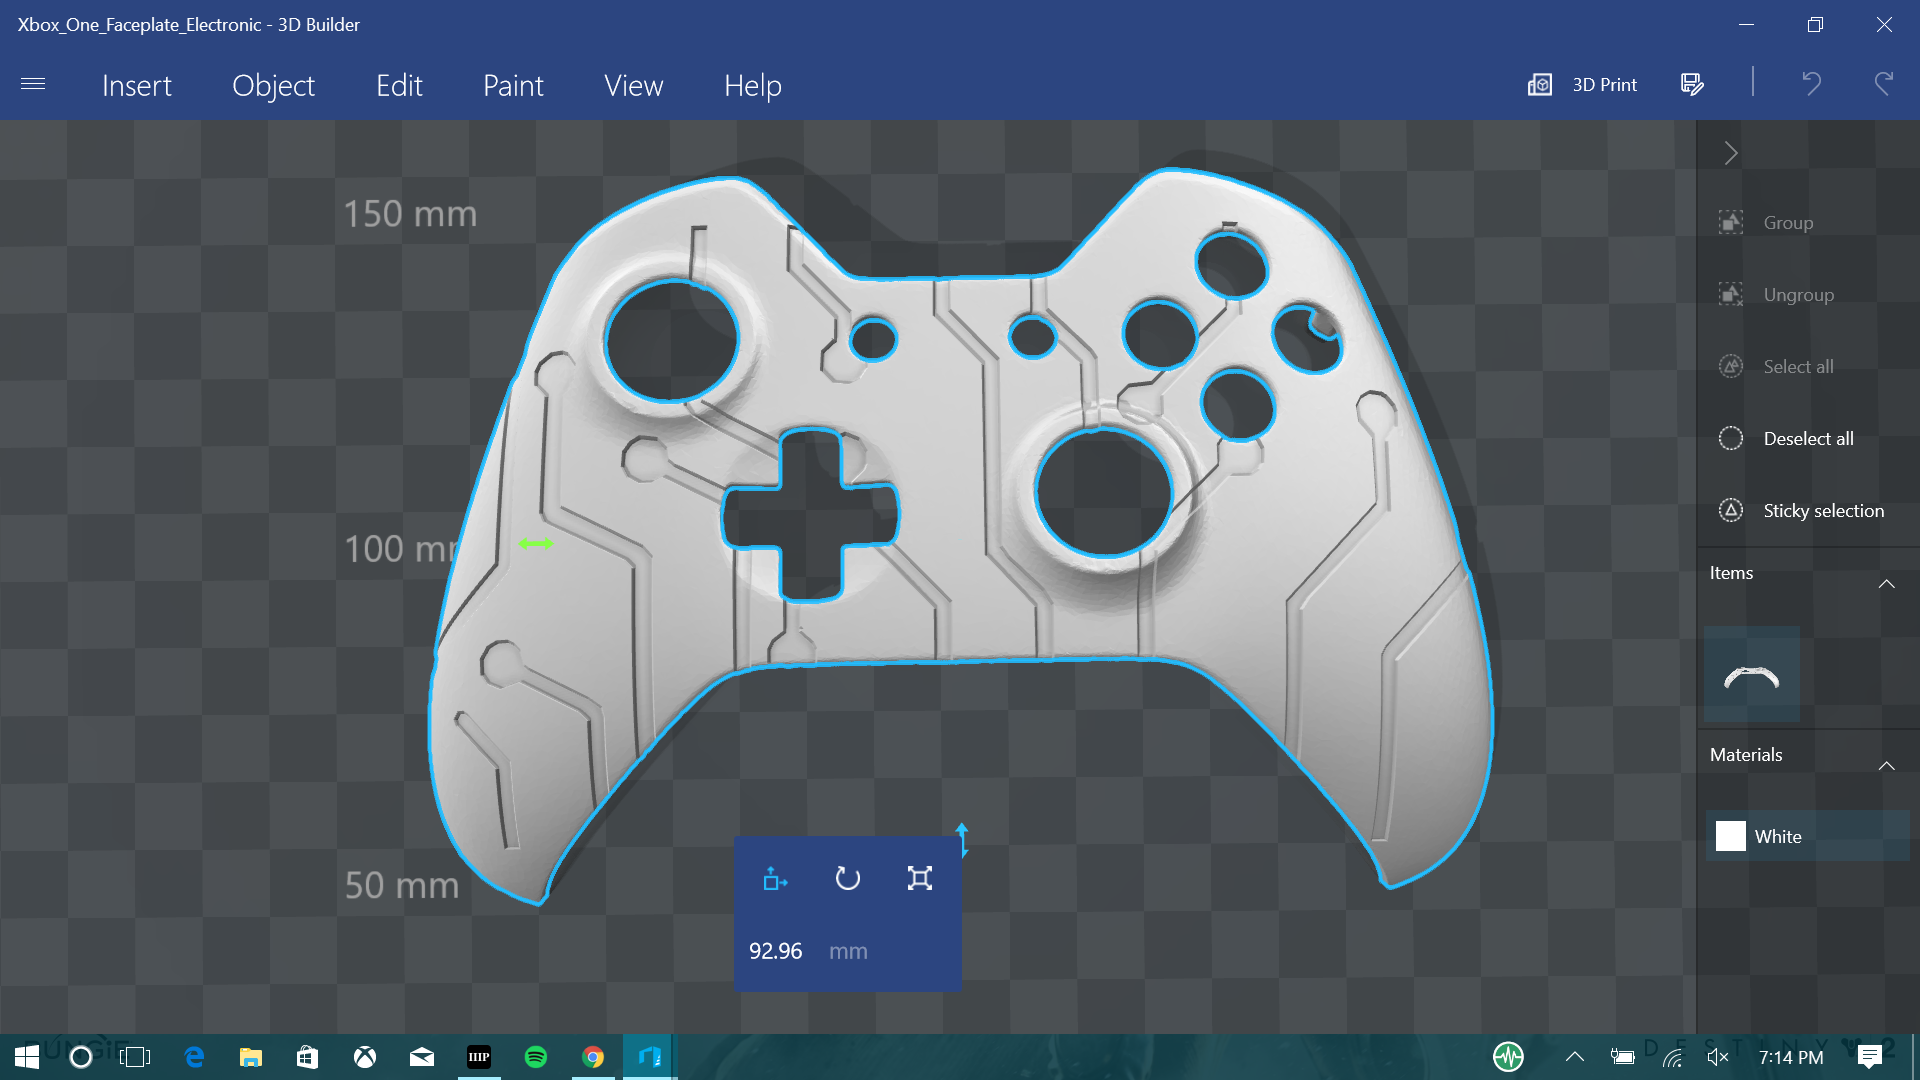Click the Deselect all circle icon
Screen dimensions: 1920x1080
pyautogui.click(x=1731, y=438)
